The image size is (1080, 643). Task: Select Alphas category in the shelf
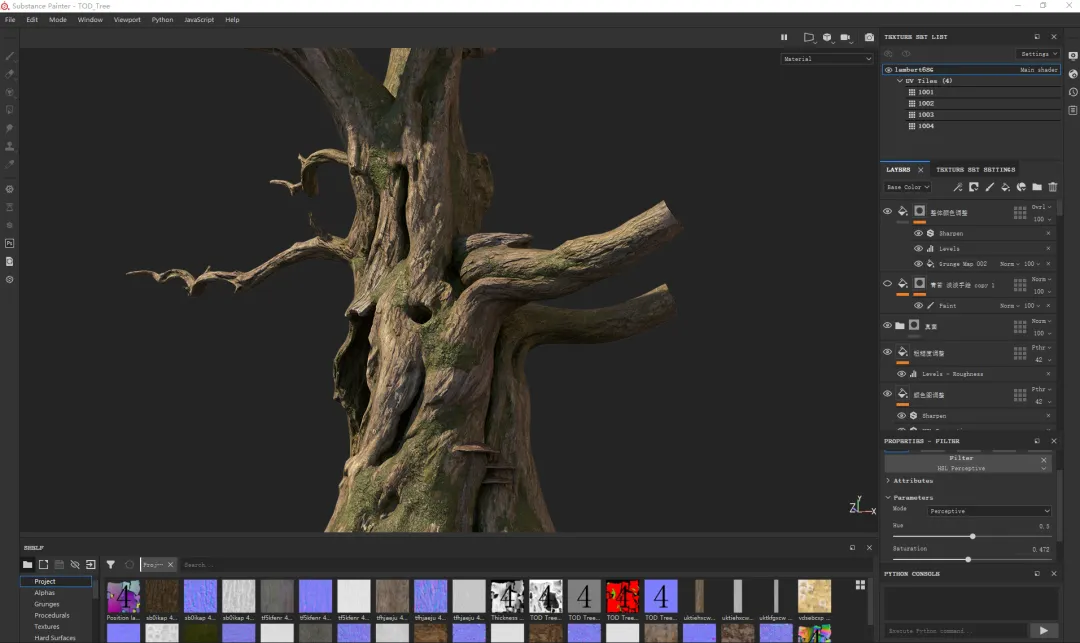pyautogui.click(x=45, y=593)
